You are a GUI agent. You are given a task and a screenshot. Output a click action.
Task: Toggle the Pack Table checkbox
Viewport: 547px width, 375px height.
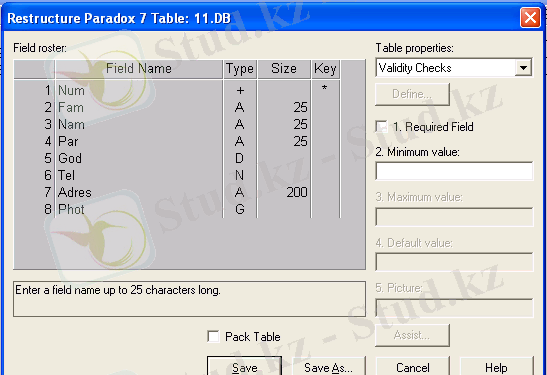(213, 337)
